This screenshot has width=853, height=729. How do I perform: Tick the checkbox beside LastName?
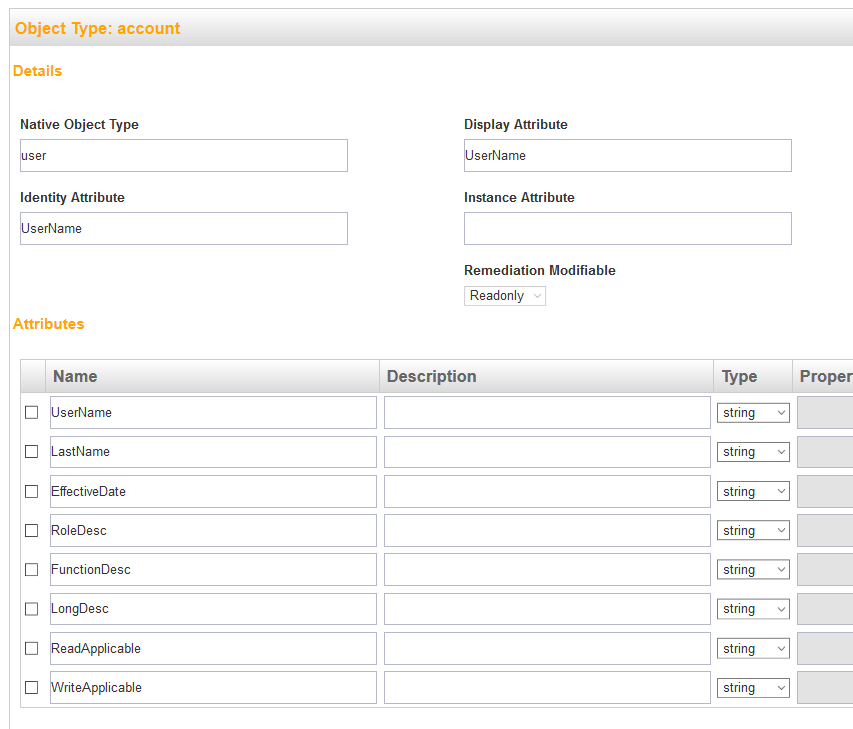[x=32, y=452]
